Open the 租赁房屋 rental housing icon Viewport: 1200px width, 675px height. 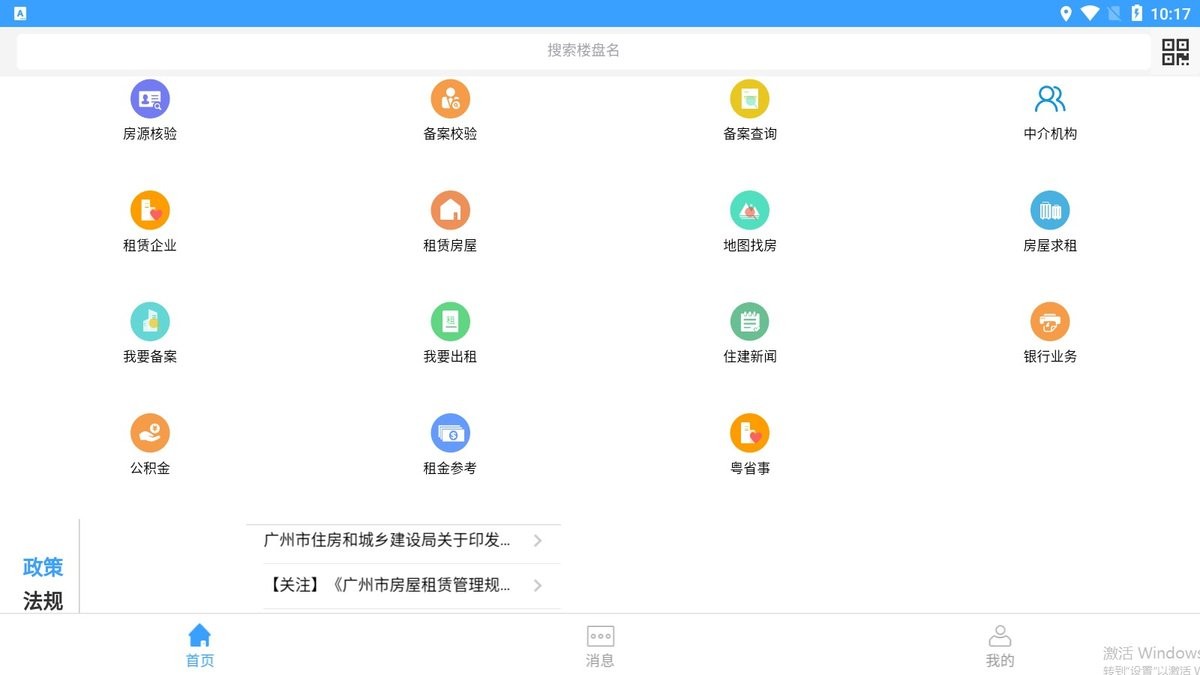(450, 220)
